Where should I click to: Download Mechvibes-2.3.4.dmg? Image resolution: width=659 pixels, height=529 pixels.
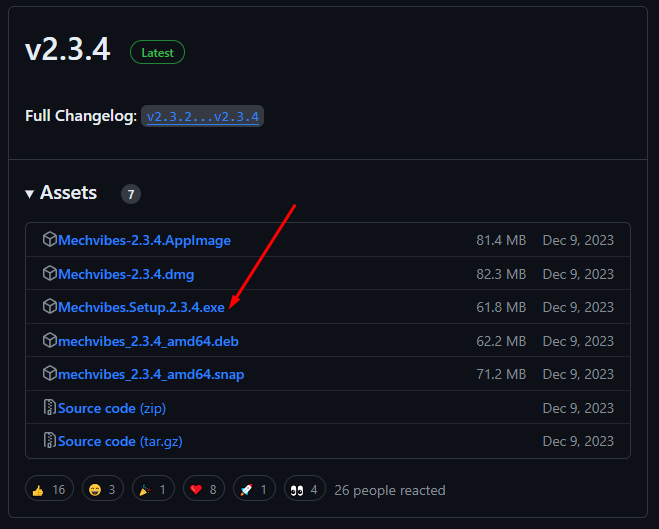(126, 274)
